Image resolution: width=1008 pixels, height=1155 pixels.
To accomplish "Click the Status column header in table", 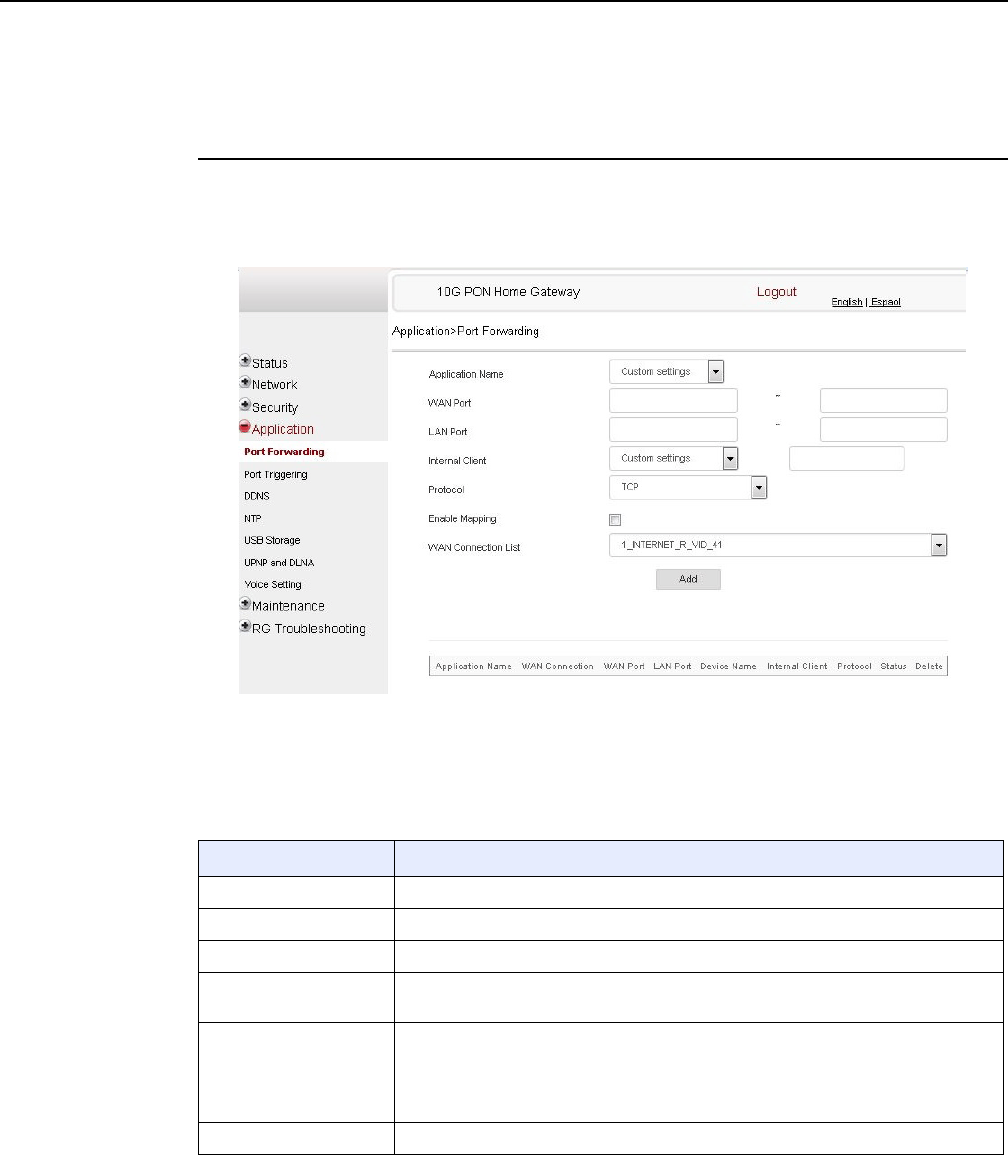I will coord(893,667).
